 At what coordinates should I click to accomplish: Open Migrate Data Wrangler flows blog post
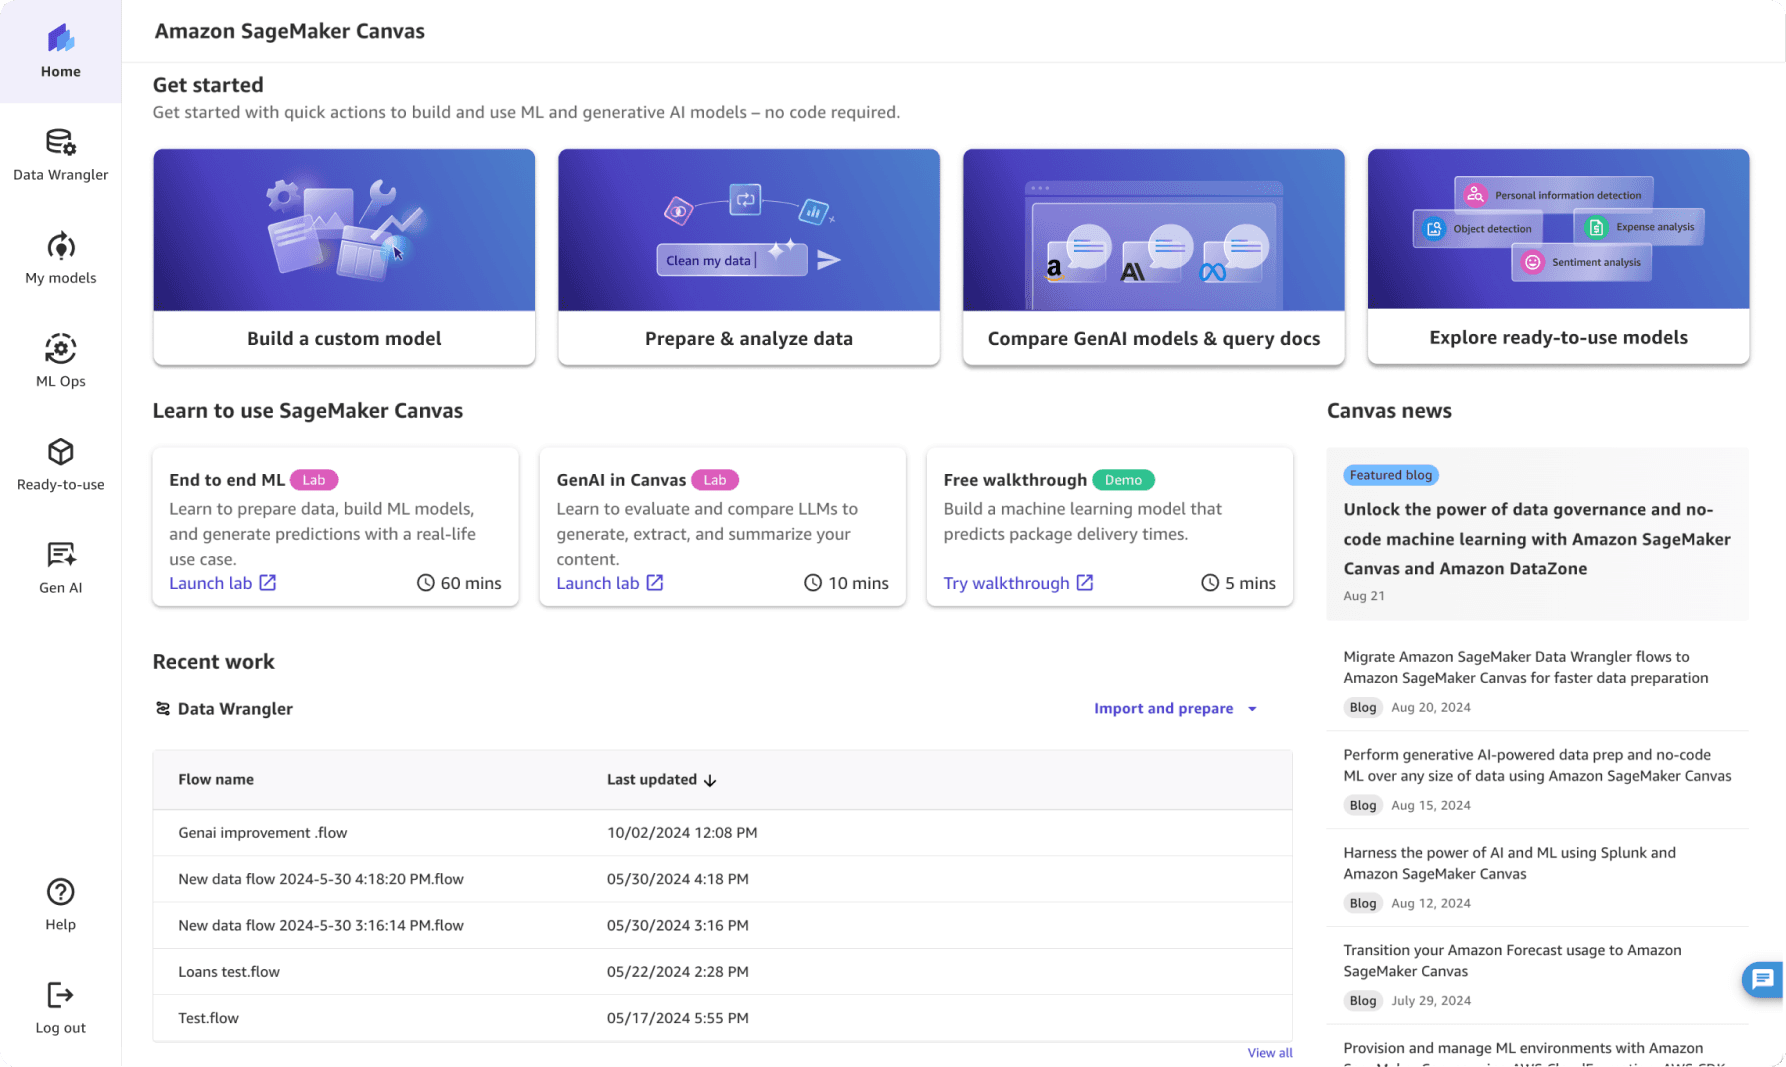click(x=1526, y=667)
